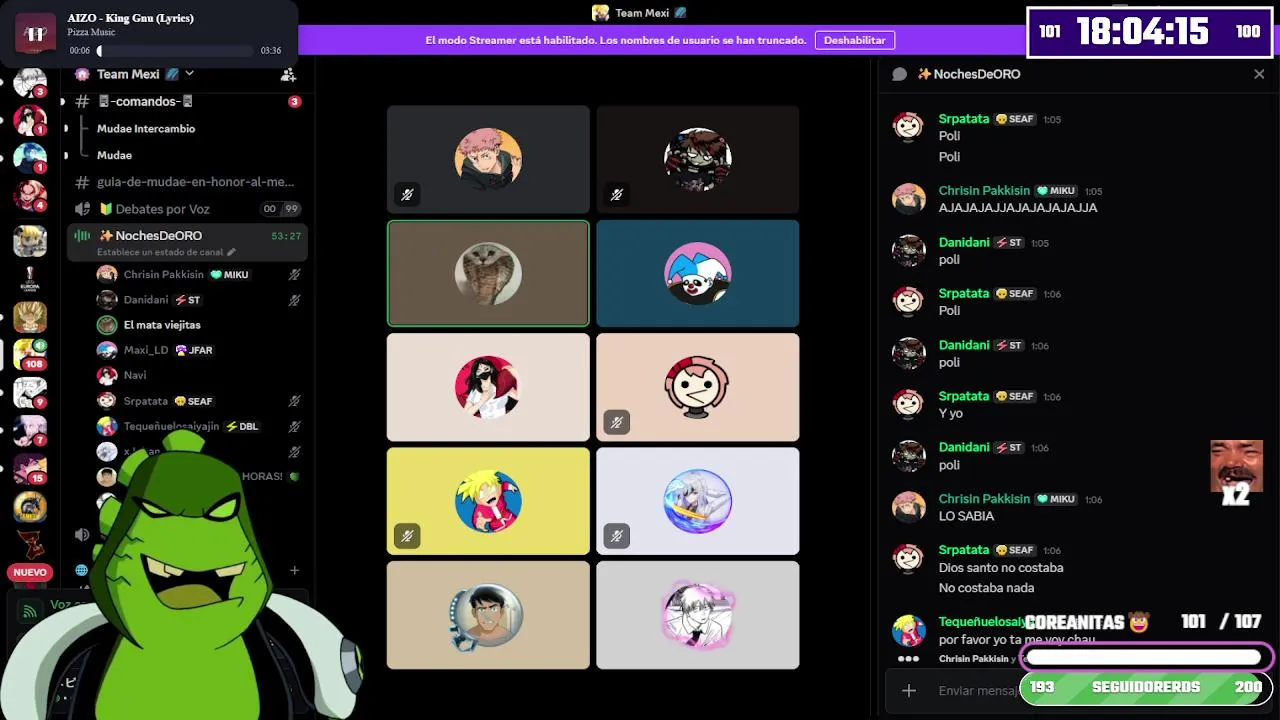Click Chrisin Pakkisin username above AJAJAJA message

click(984, 190)
